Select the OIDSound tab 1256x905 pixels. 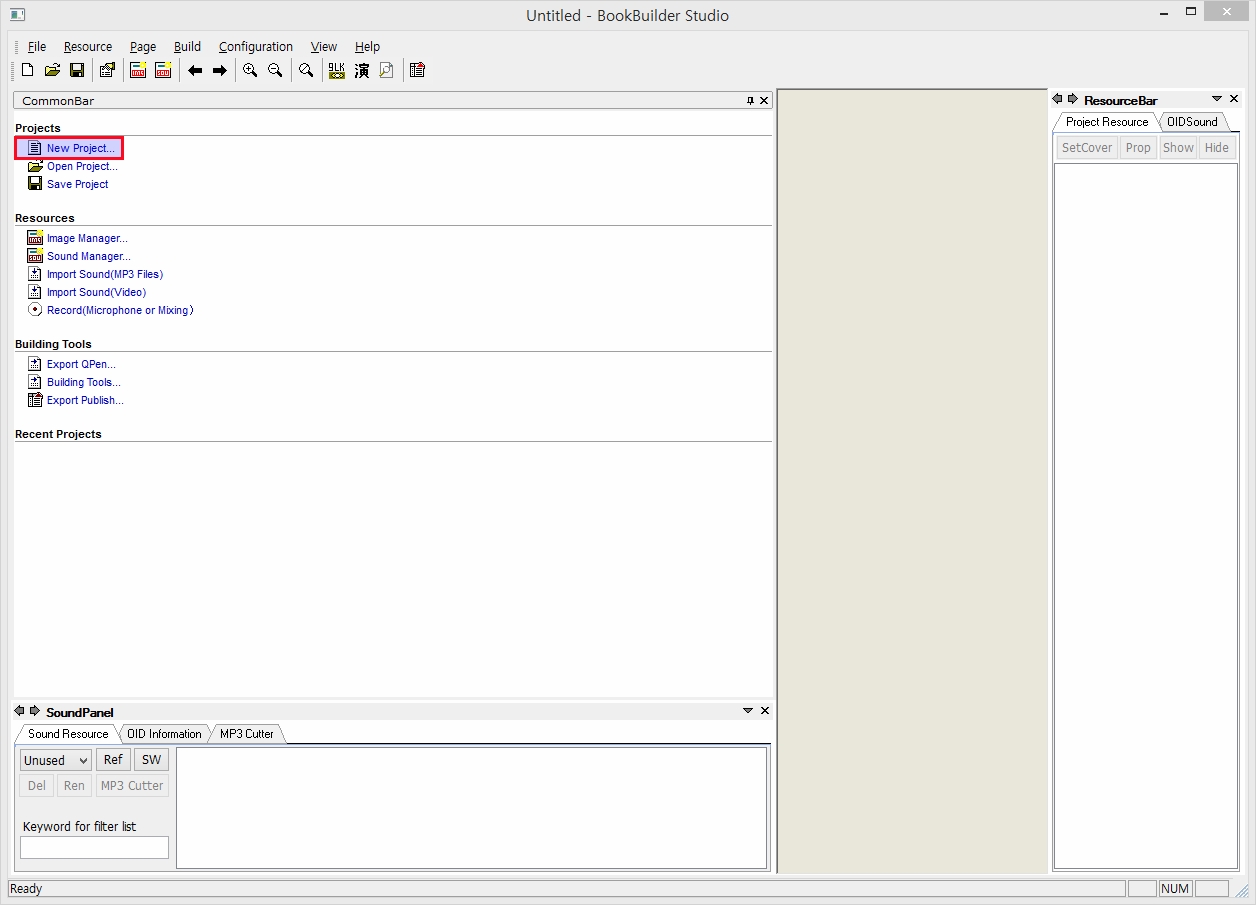point(1192,122)
